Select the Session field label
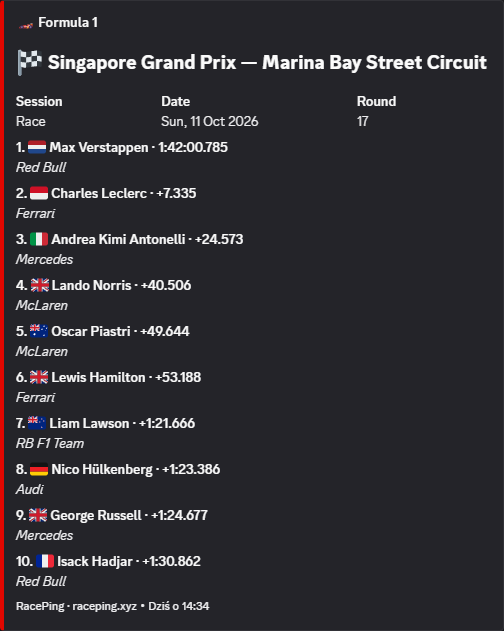Viewport: 504px width, 631px height. tap(39, 101)
